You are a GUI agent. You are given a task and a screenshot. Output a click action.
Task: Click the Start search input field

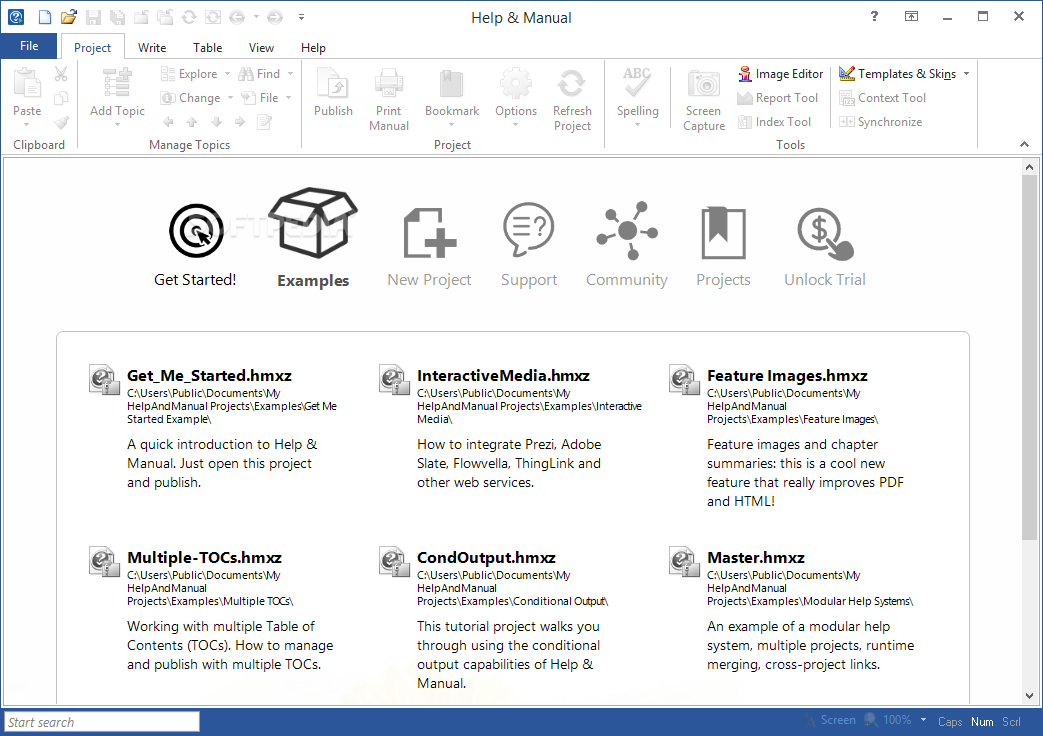coord(102,722)
